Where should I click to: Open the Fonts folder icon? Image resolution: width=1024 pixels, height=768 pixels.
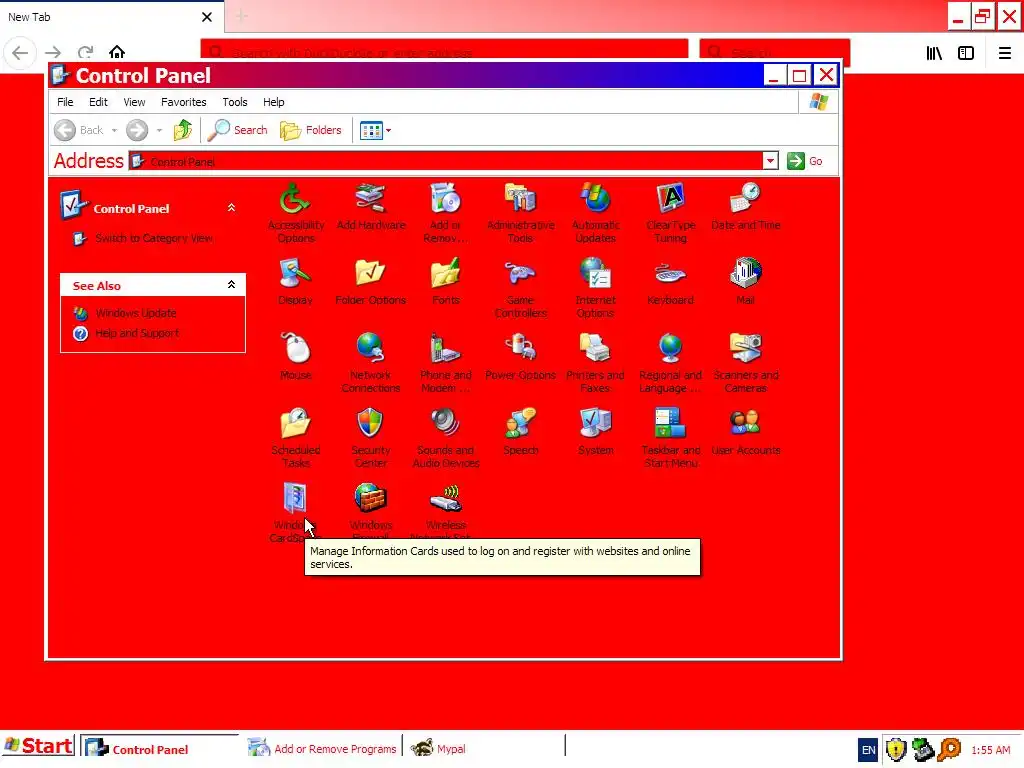445,274
